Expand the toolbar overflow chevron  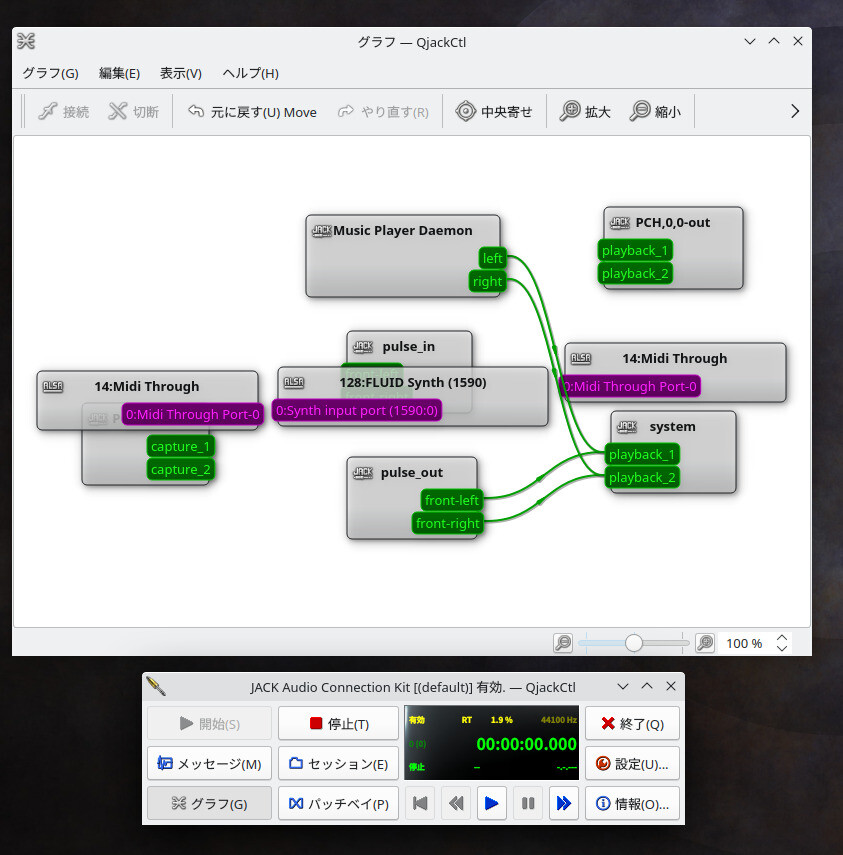point(794,111)
